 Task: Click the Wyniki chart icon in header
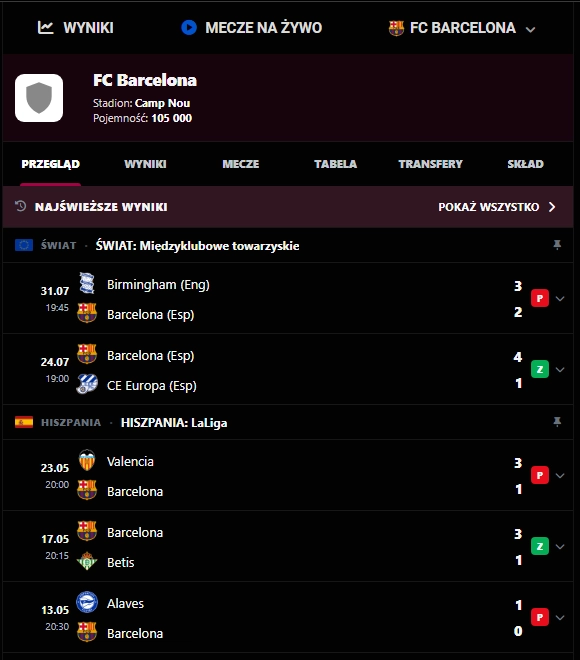pyautogui.click(x=45, y=28)
